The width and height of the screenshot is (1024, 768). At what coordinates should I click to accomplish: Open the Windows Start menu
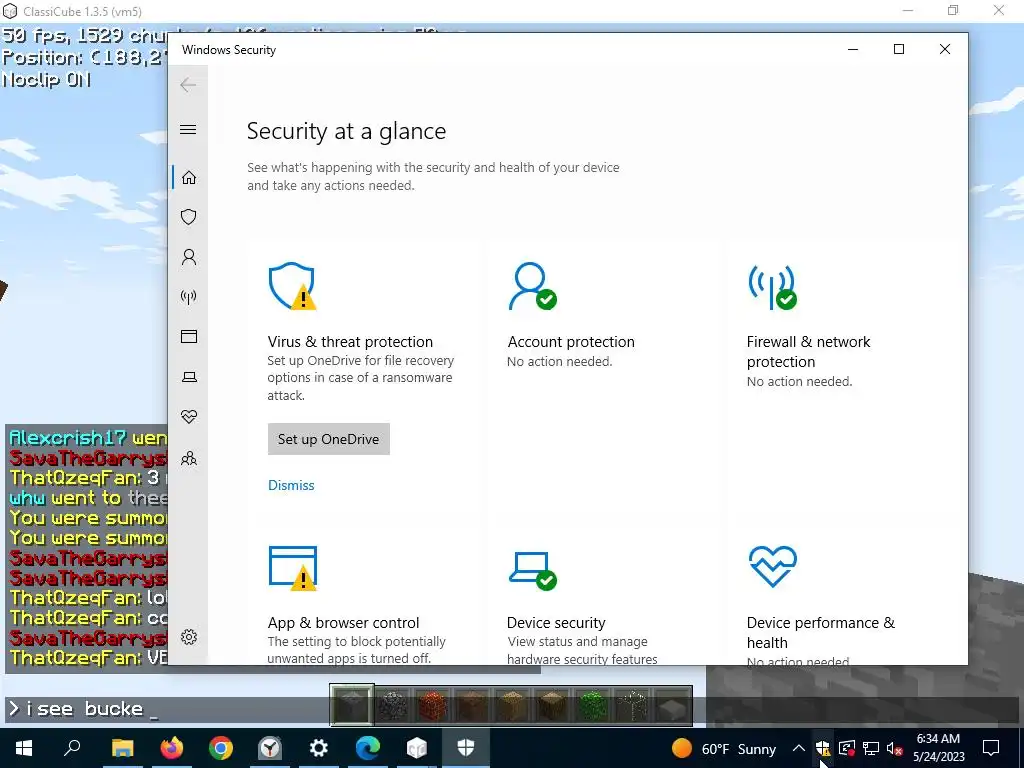point(24,748)
